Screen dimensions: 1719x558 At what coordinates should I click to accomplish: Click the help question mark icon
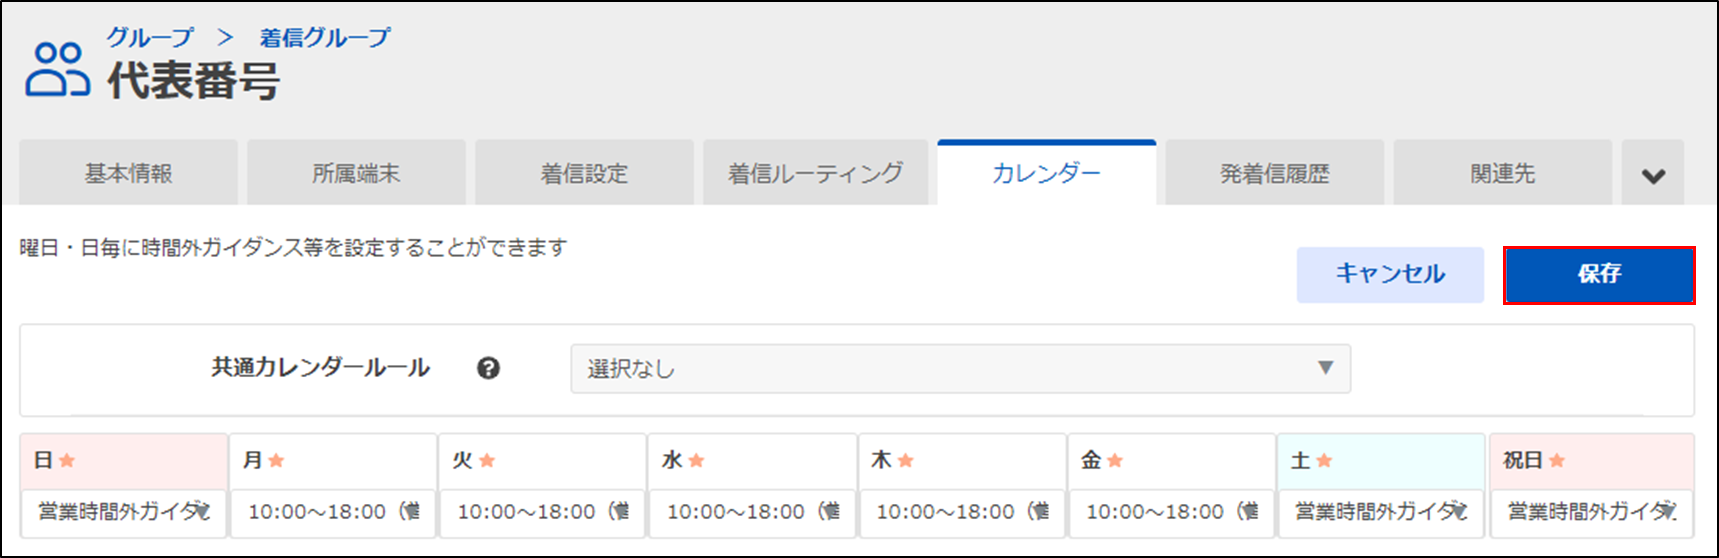pos(488,368)
